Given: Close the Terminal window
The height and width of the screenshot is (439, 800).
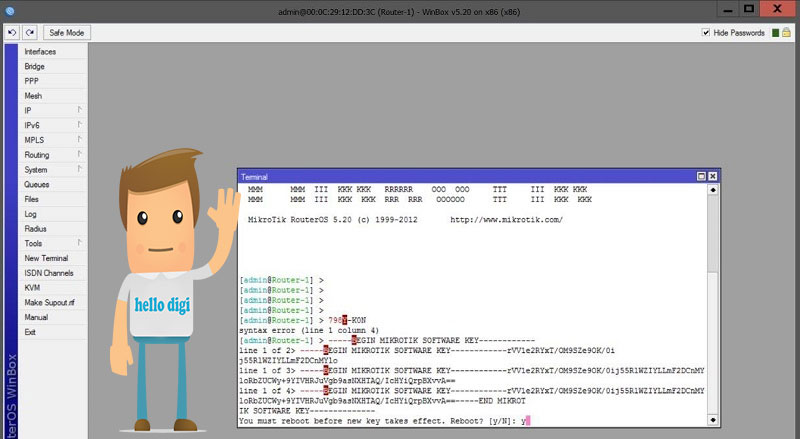Looking at the screenshot, I should (713, 177).
